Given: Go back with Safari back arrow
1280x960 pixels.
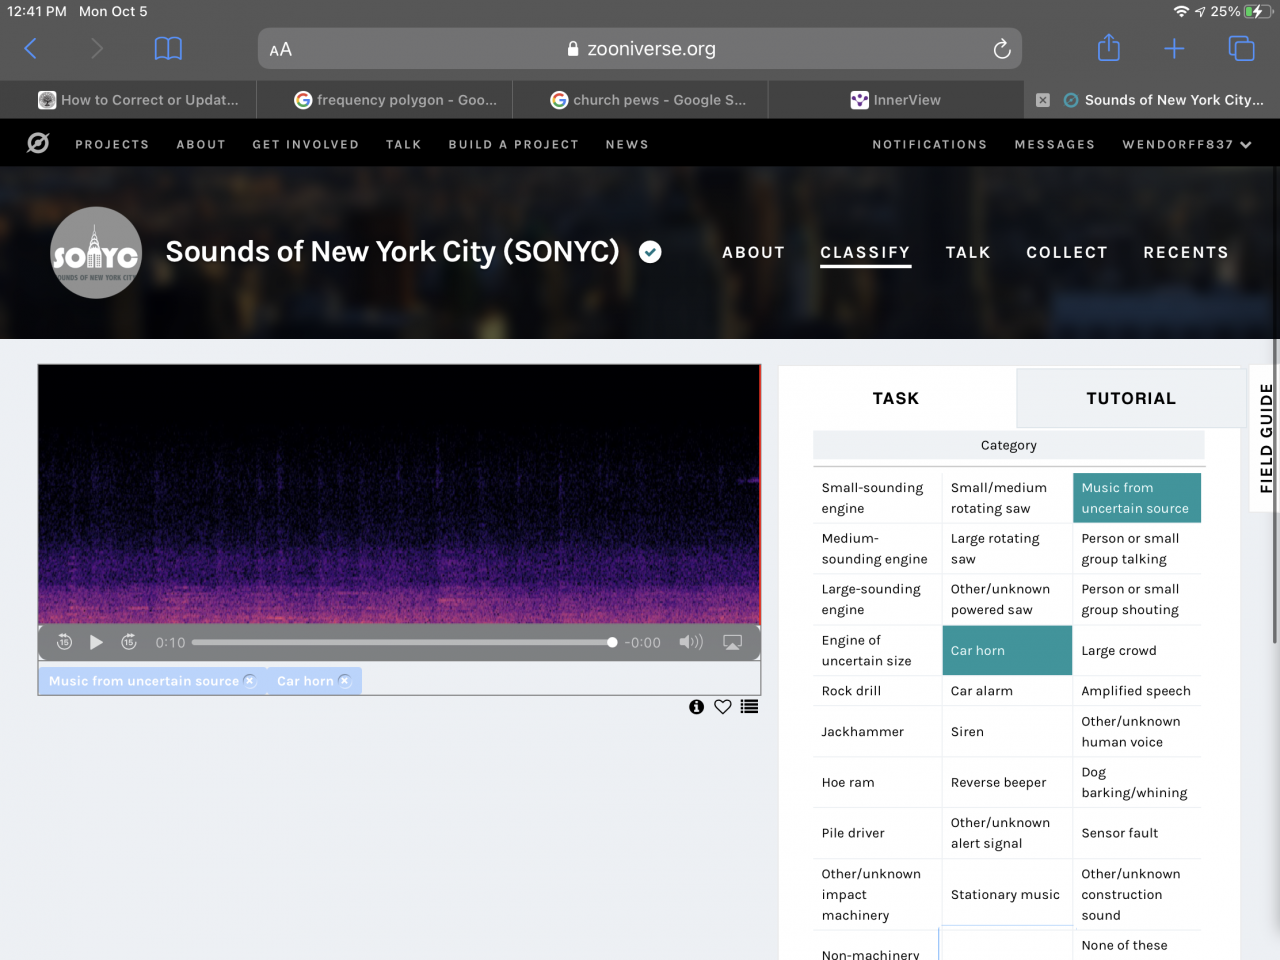Looking at the screenshot, I should [x=30, y=48].
